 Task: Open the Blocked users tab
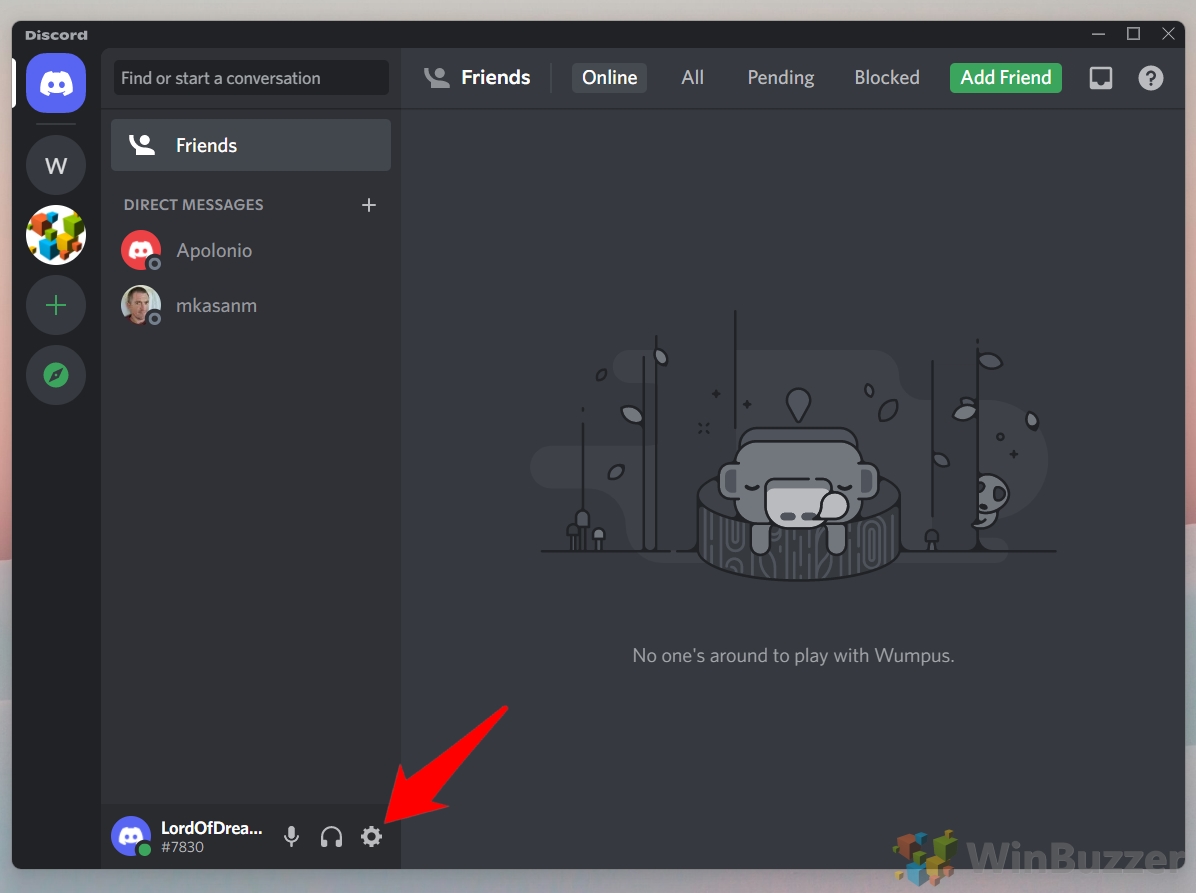point(887,78)
